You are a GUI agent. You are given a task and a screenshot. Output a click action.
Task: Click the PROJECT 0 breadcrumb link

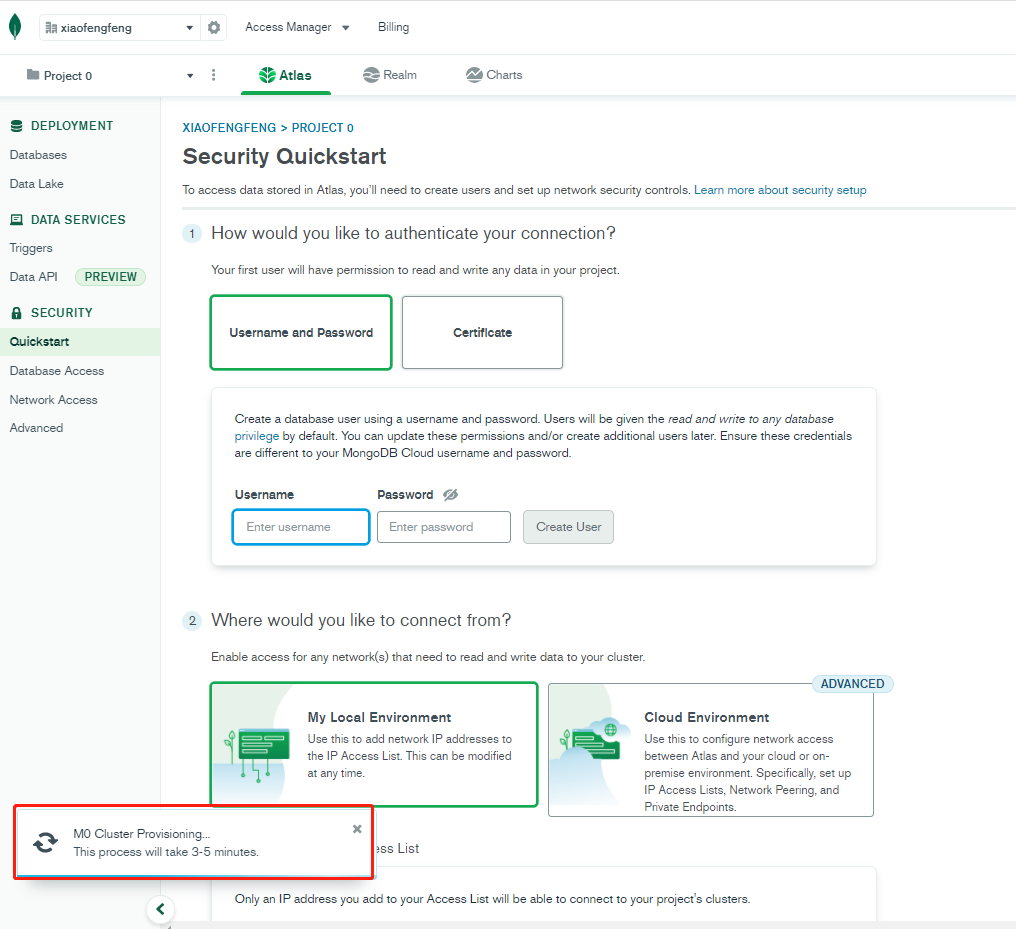tap(323, 128)
